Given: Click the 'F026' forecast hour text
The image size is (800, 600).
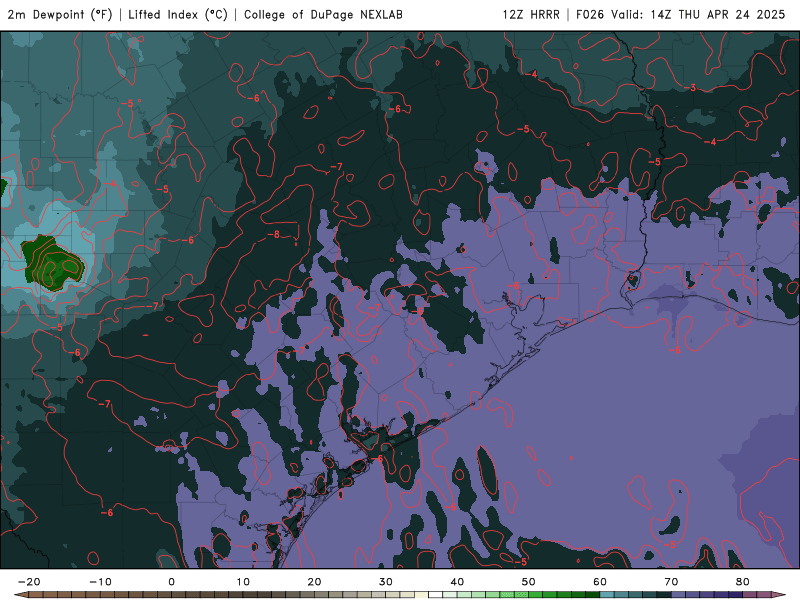Looking at the screenshot, I should (x=591, y=15).
